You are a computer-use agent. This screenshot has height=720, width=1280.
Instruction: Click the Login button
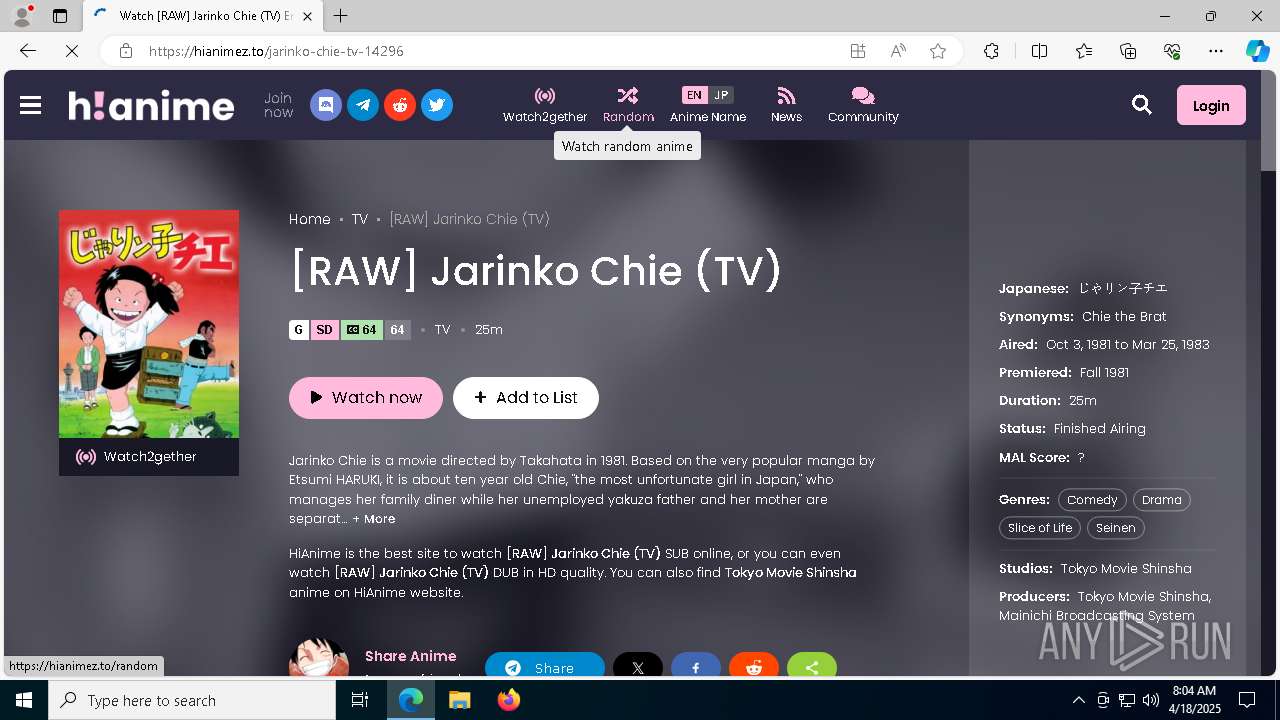pos(1211,105)
